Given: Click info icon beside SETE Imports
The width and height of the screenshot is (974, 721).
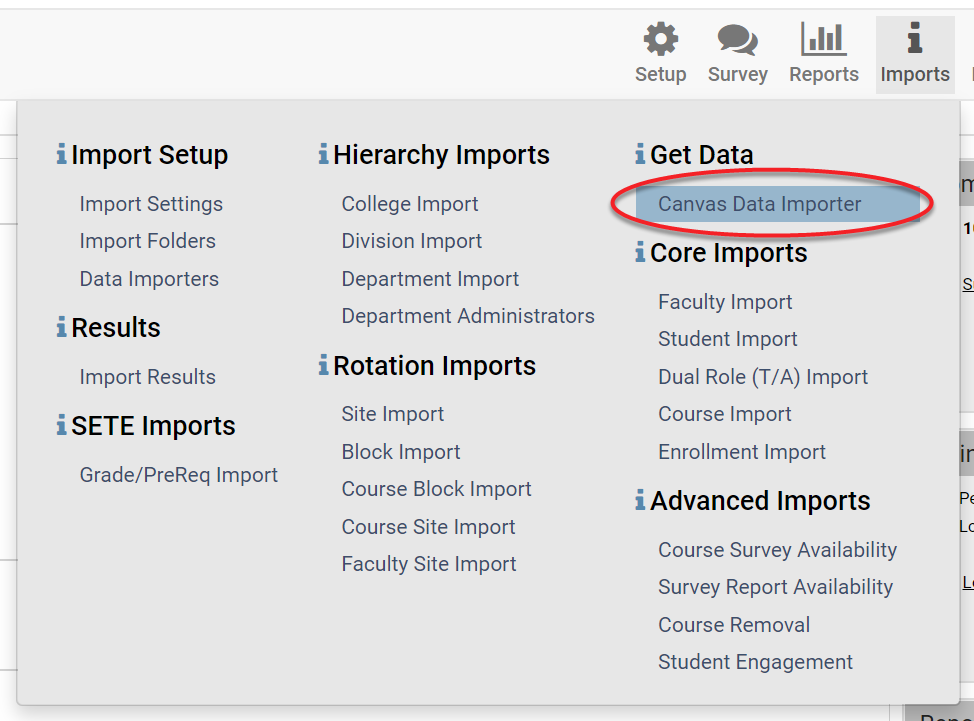Looking at the screenshot, I should coord(62,426).
